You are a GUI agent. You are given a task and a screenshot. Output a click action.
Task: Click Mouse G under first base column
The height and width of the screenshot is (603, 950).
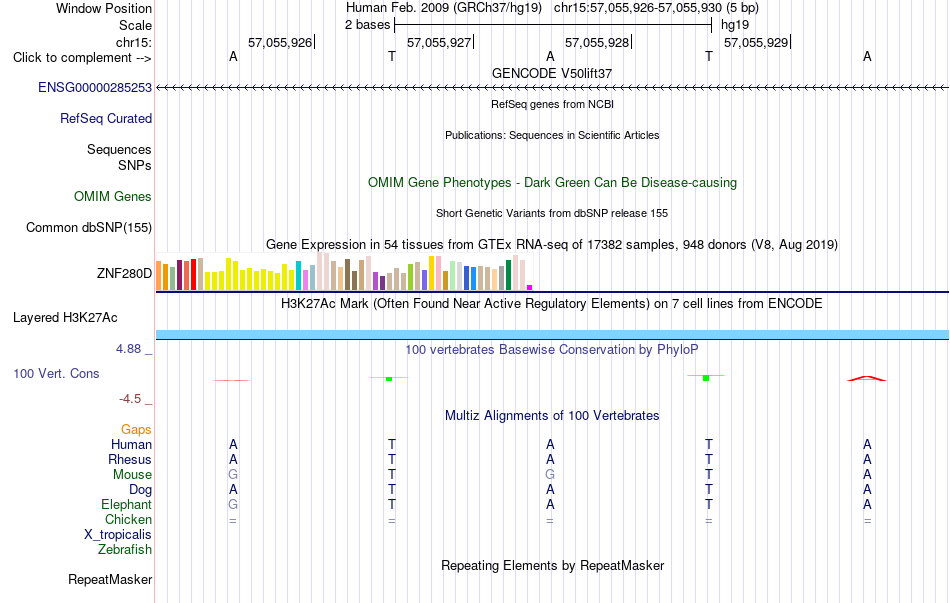pyautogui.click(x=233, y=475)
